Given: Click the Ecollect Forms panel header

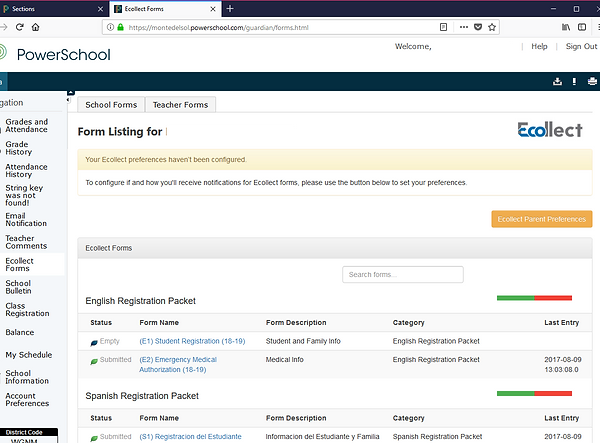Looking at the screenshot, I should click(335, 248).
